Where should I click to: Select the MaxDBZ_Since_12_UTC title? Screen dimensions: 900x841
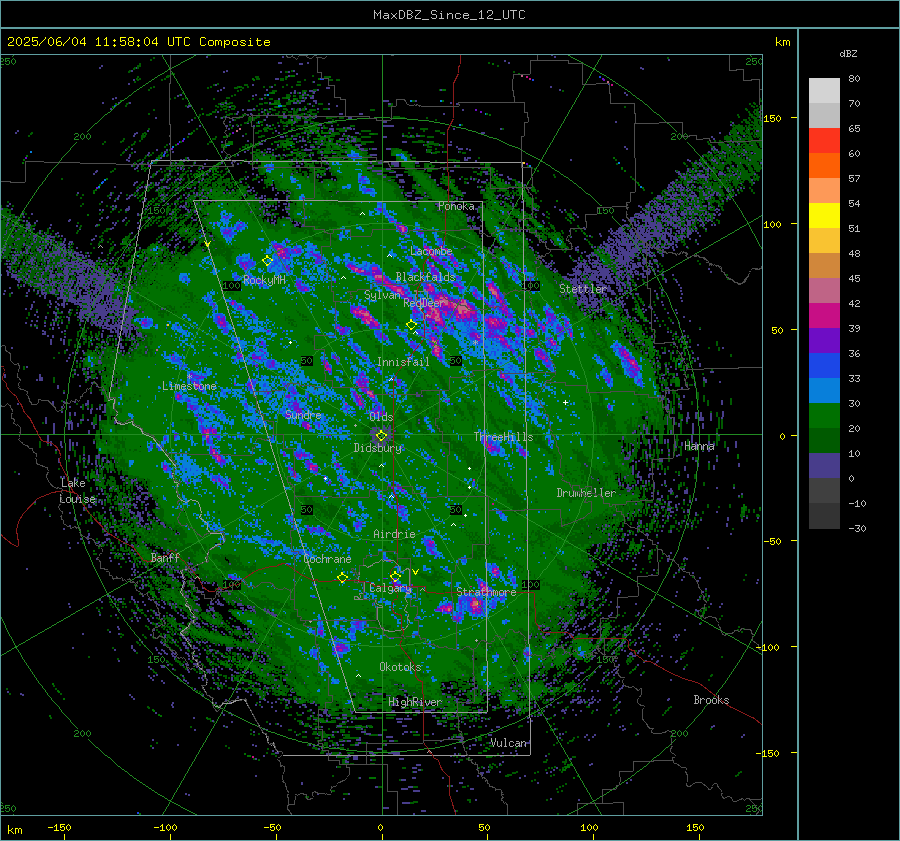coord(449,15)
